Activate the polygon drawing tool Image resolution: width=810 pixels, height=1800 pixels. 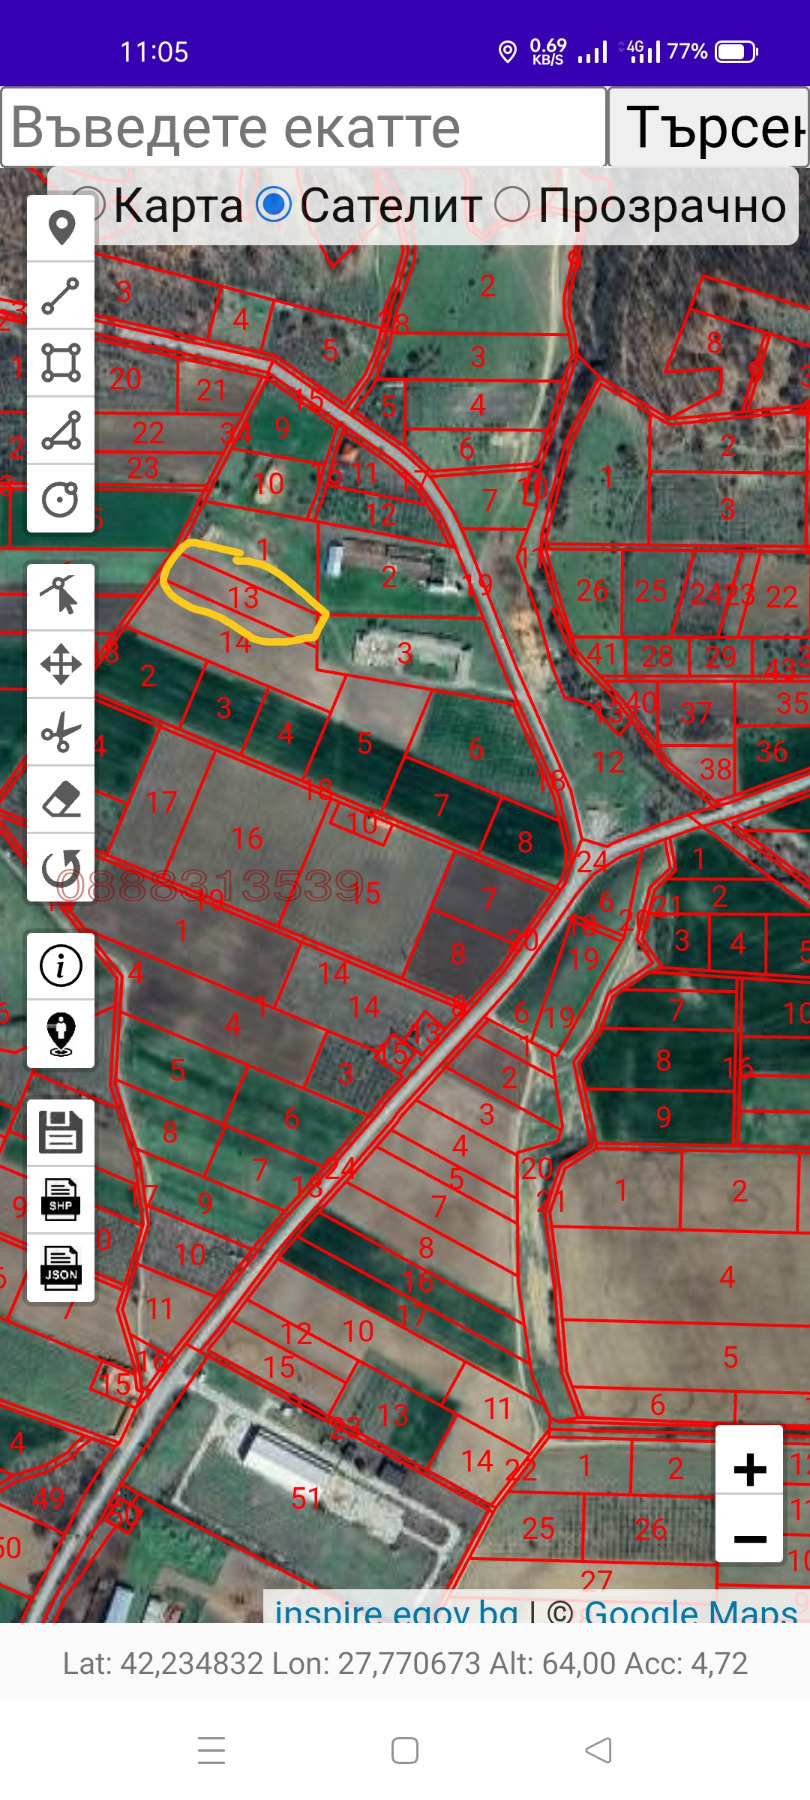coord(61,431)
